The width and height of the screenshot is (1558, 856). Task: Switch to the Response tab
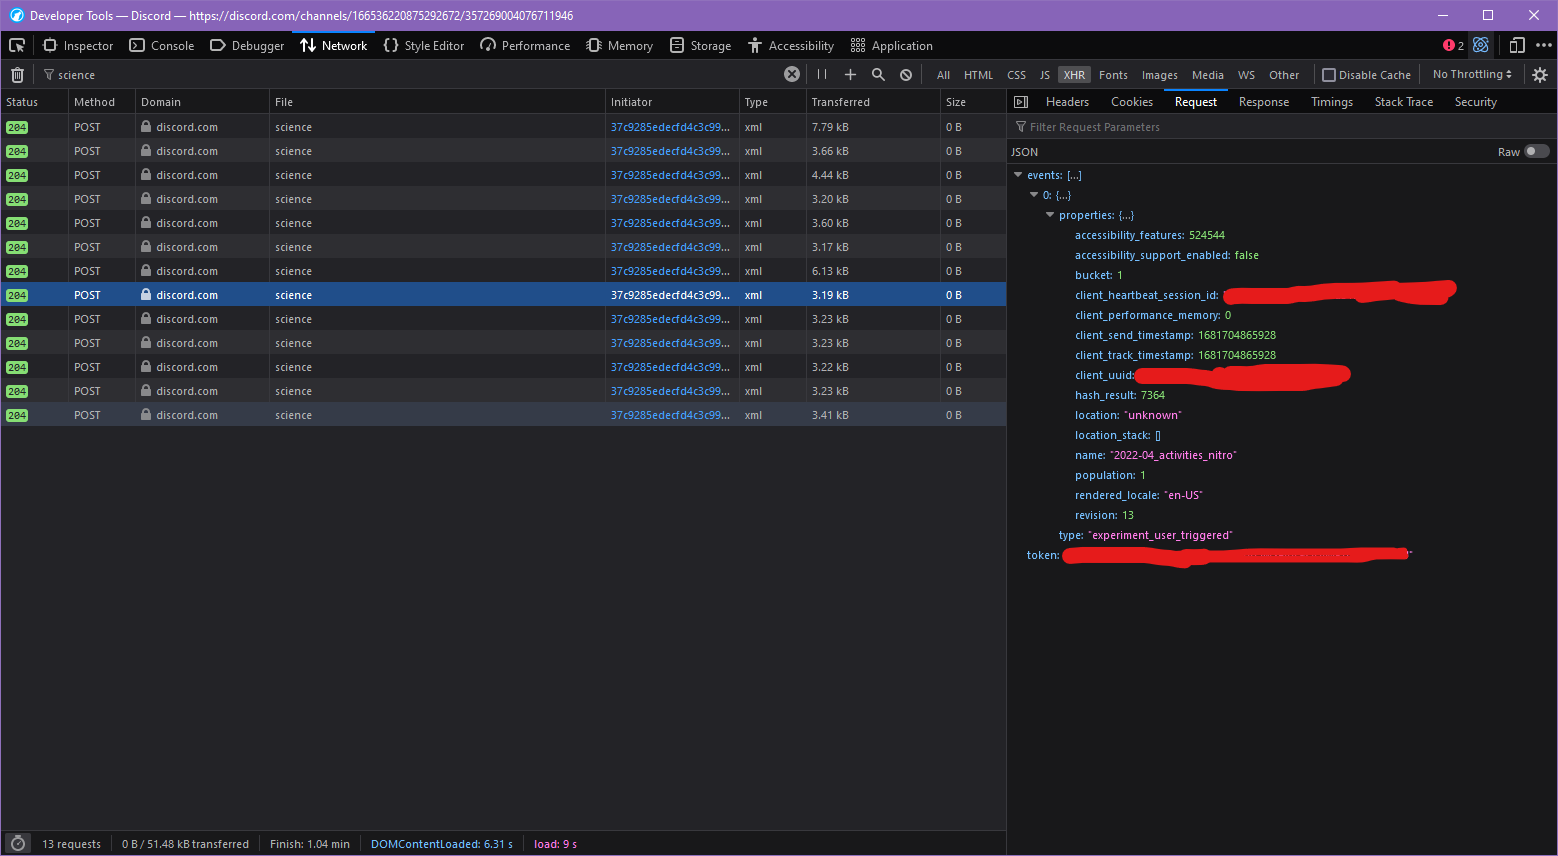tap(1263, 101)
